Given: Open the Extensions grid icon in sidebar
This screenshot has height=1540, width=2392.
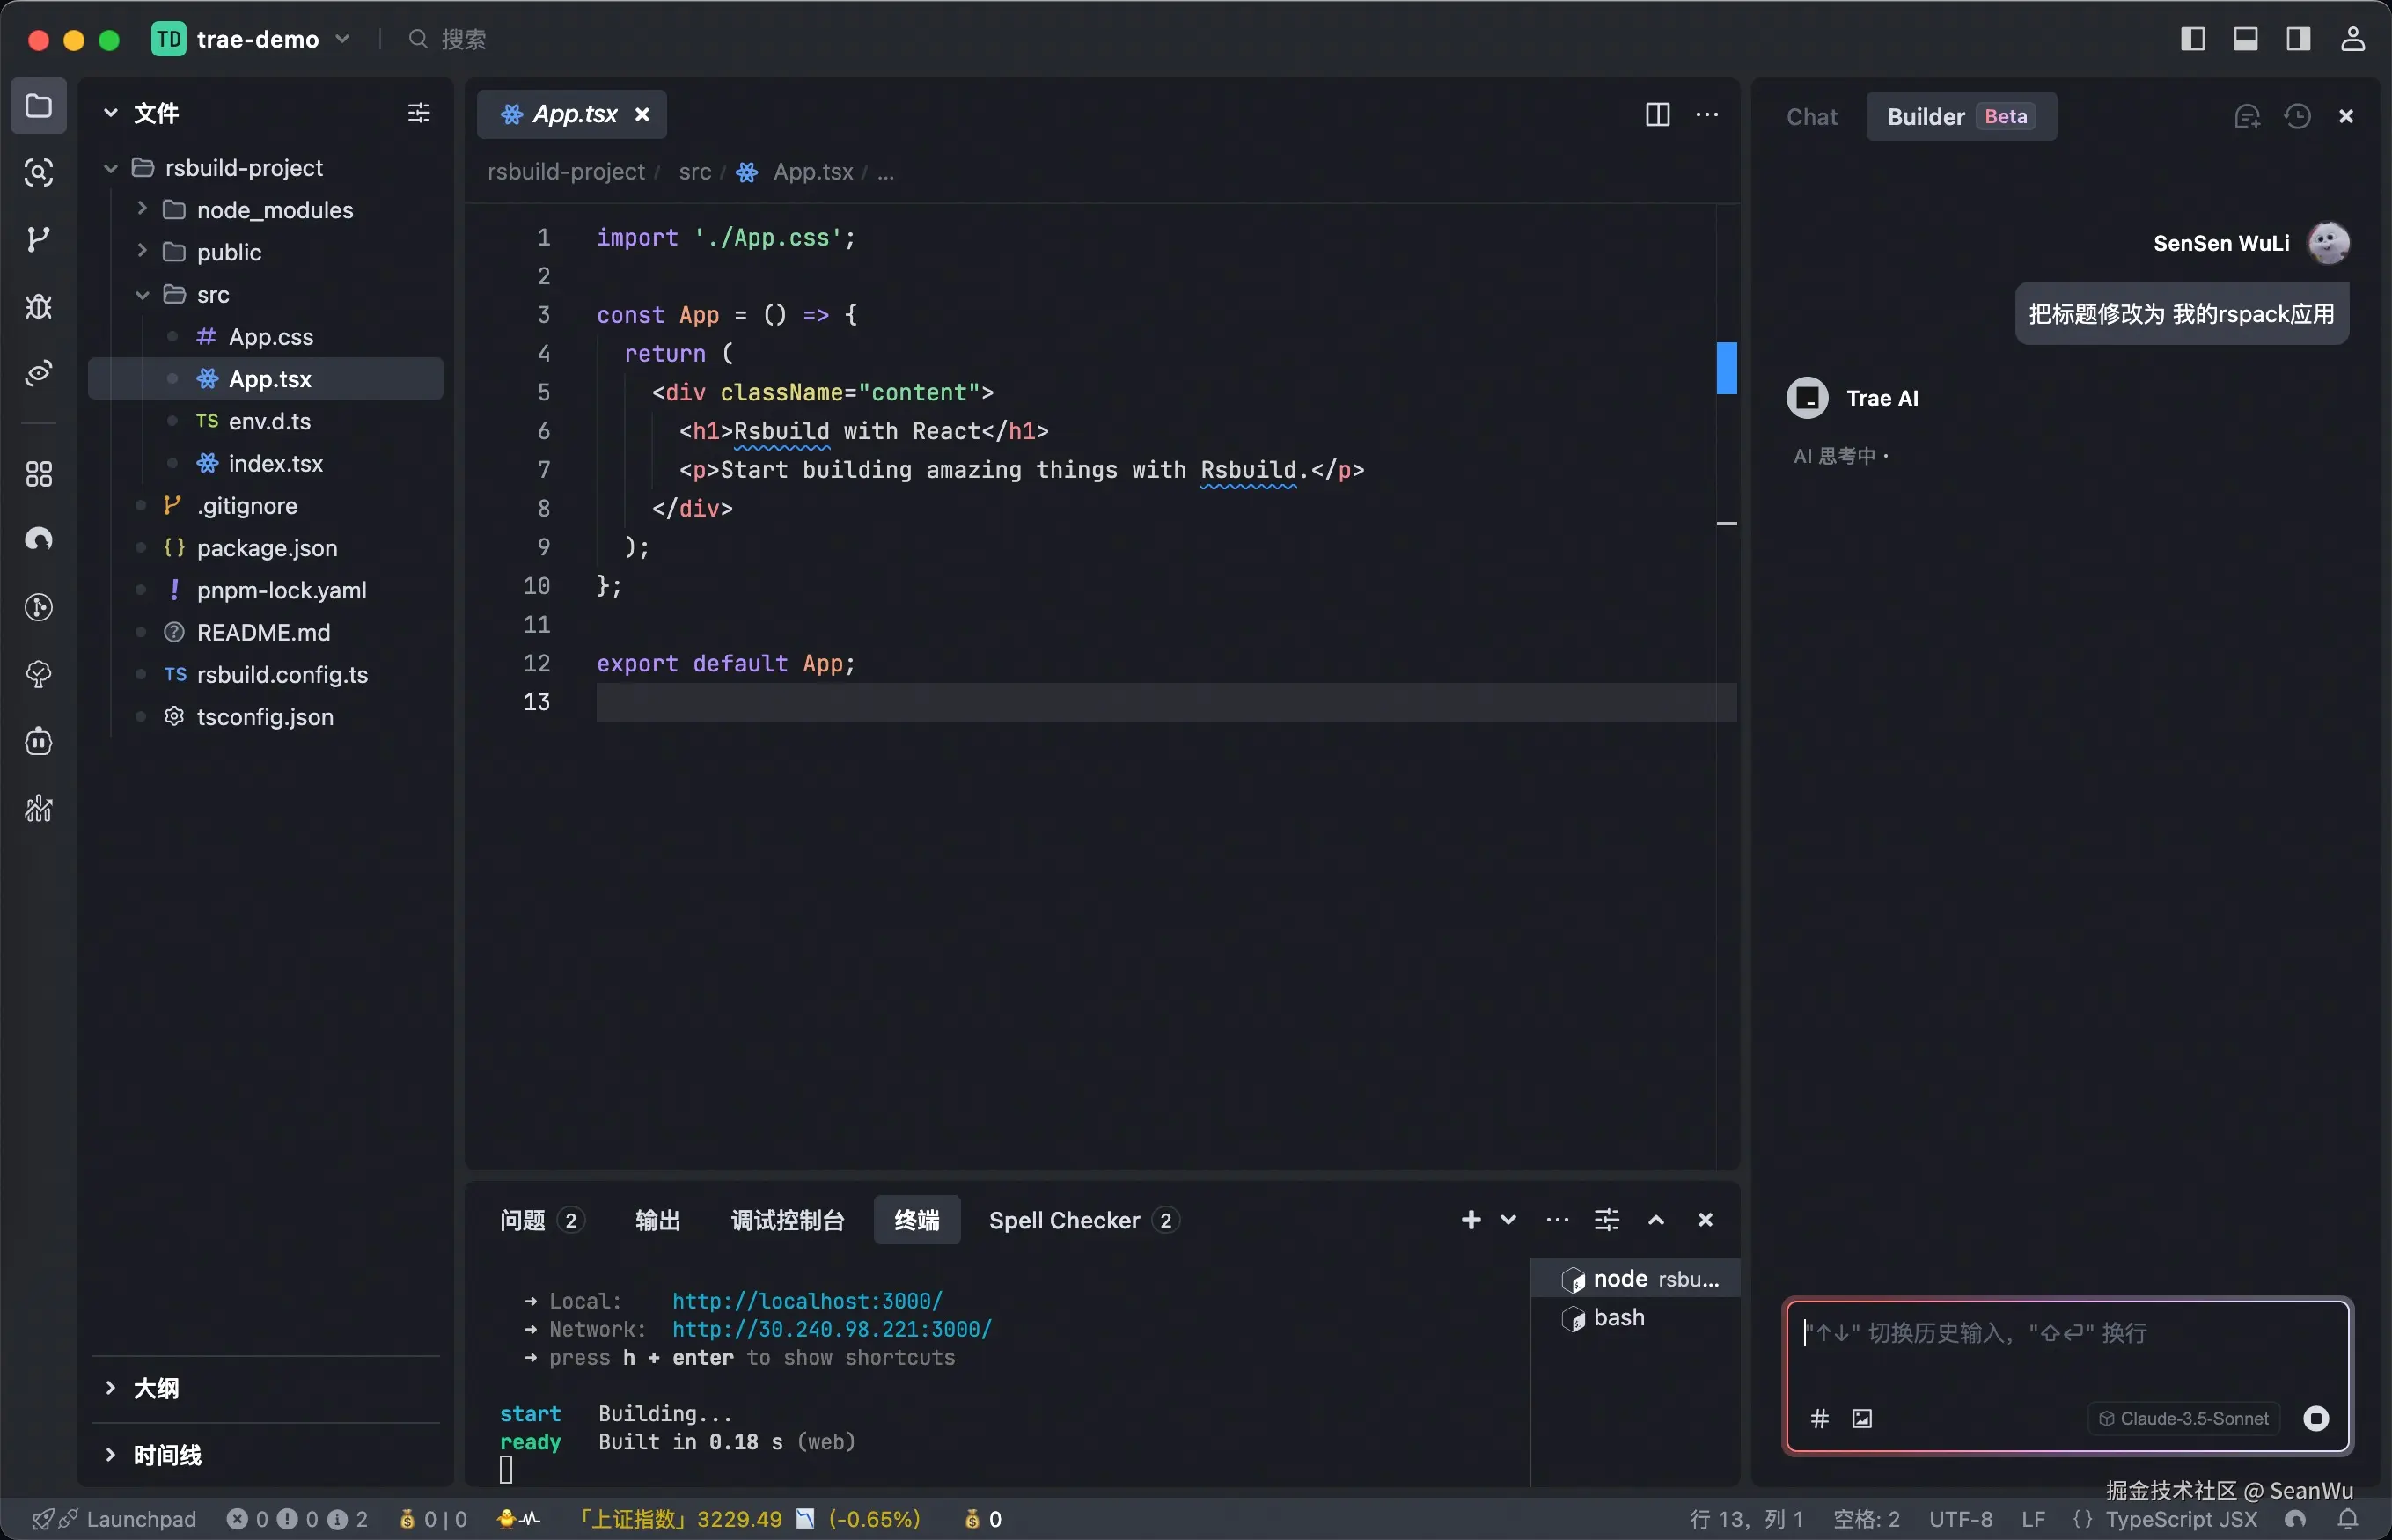Looking at the screenshot, I should click(38, 474).
